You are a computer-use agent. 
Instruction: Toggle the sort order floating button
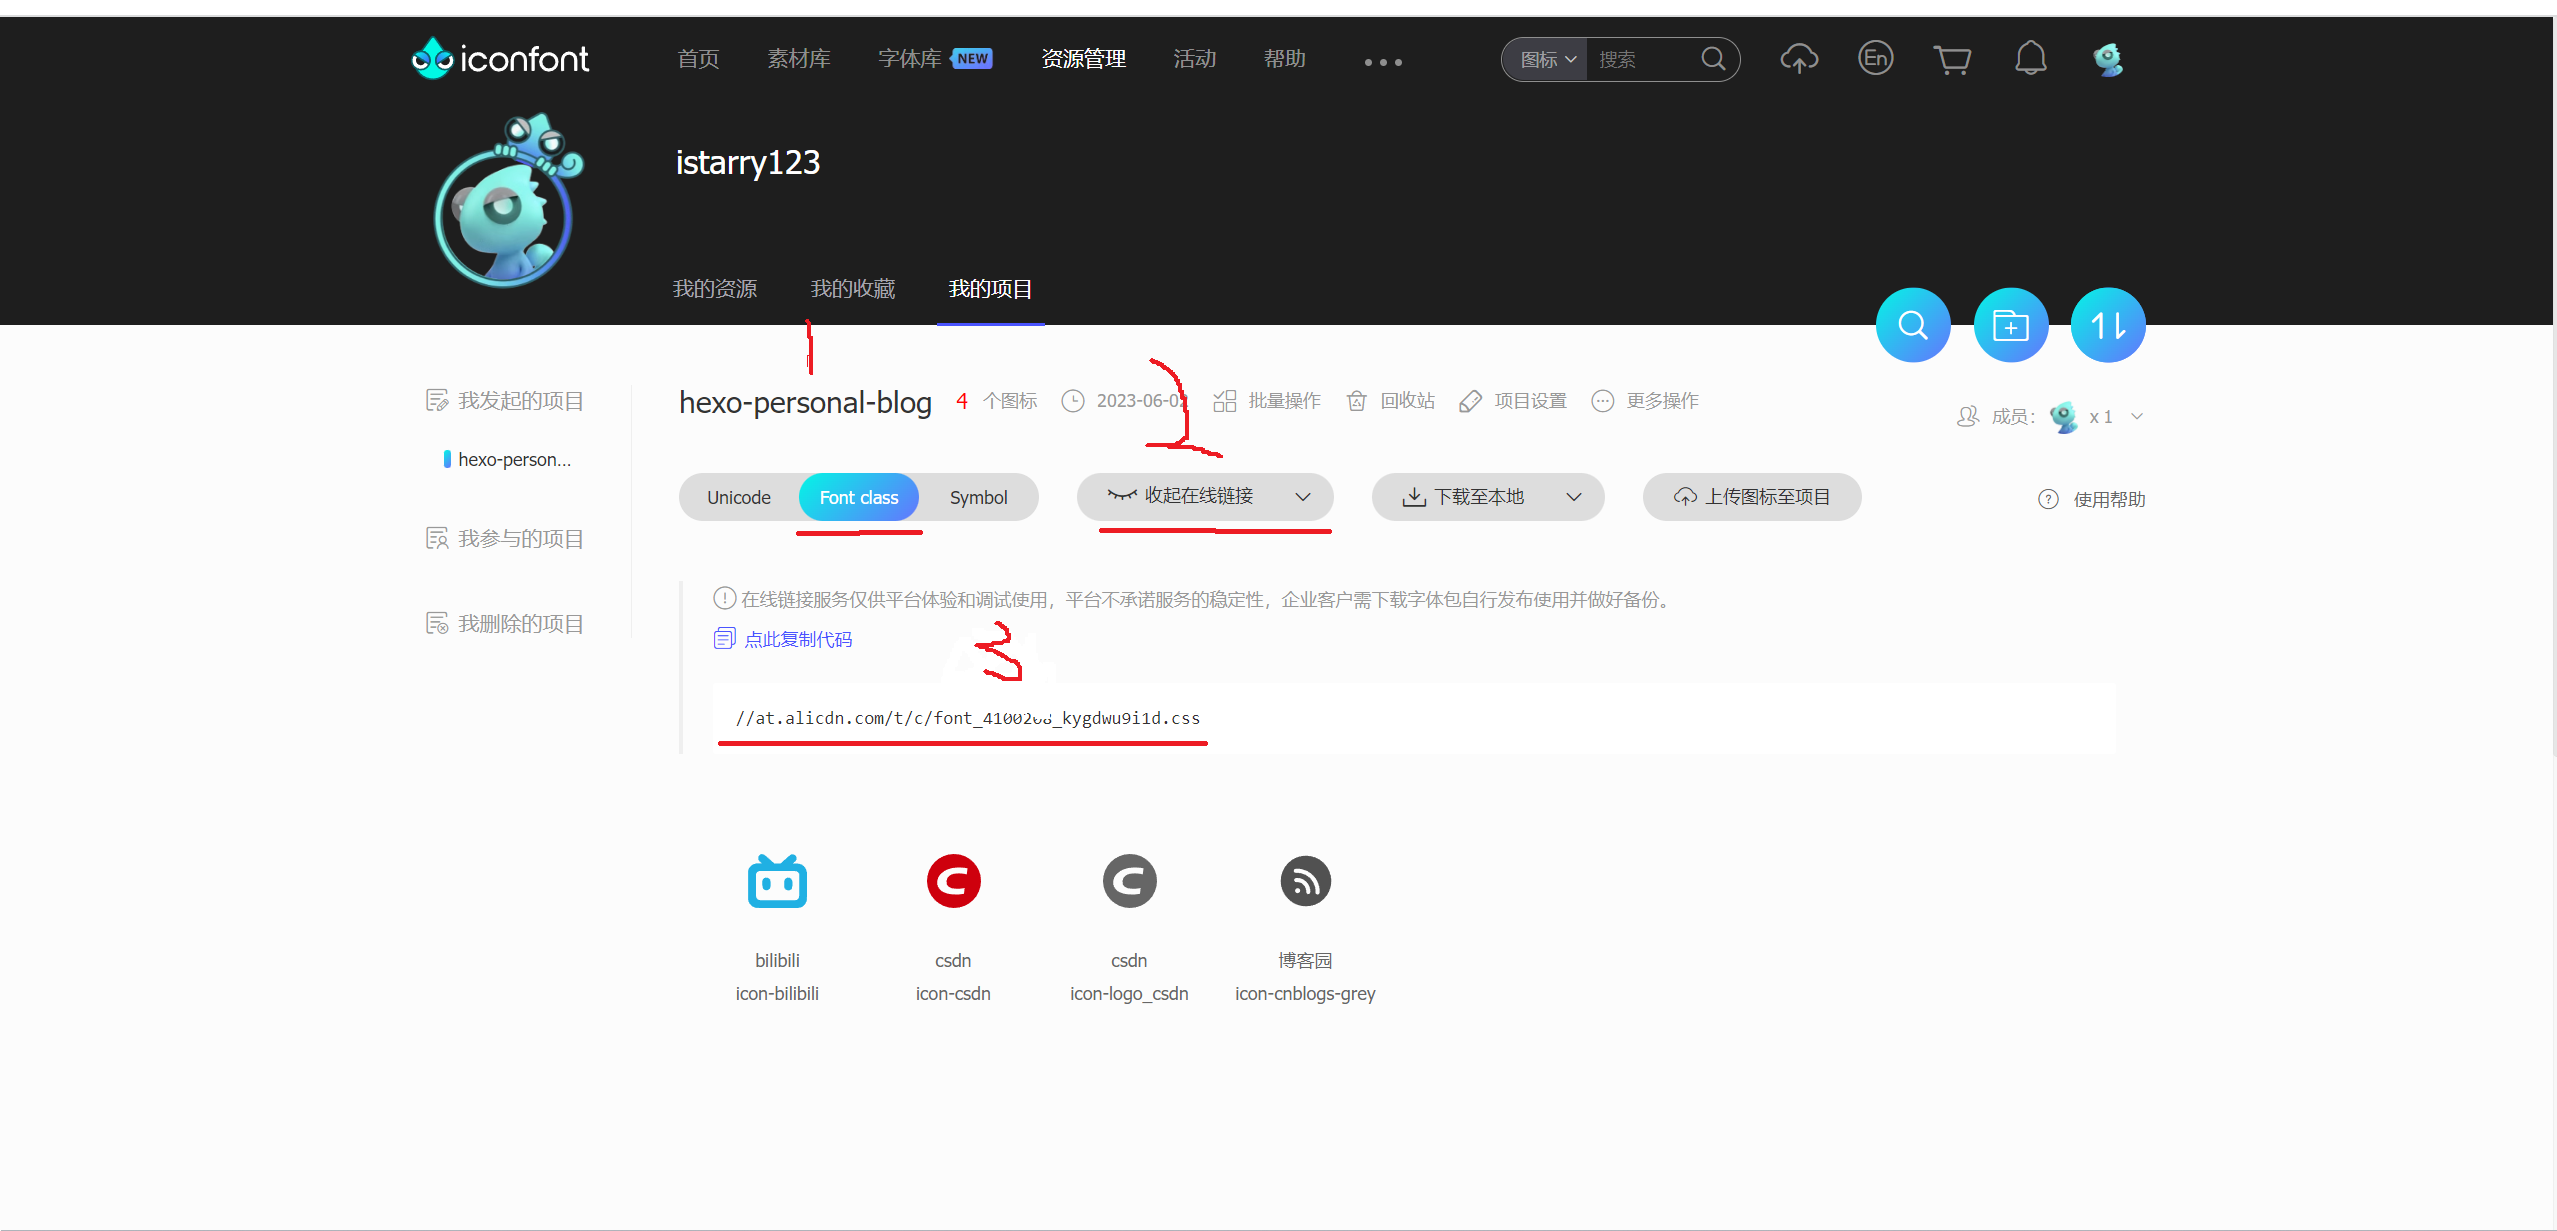click(2107, 324)
